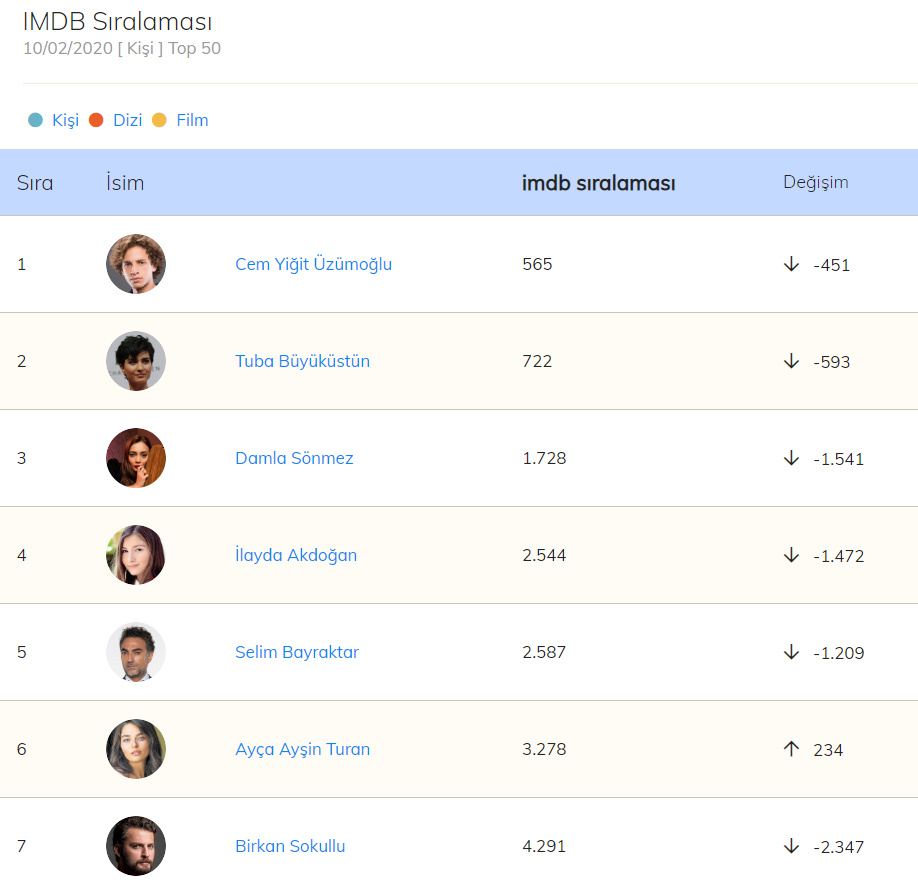Image resolution: width=918 pixels, height=886 pixels.
Task: Switch to the Dizi filter
Action: point(127,120)
